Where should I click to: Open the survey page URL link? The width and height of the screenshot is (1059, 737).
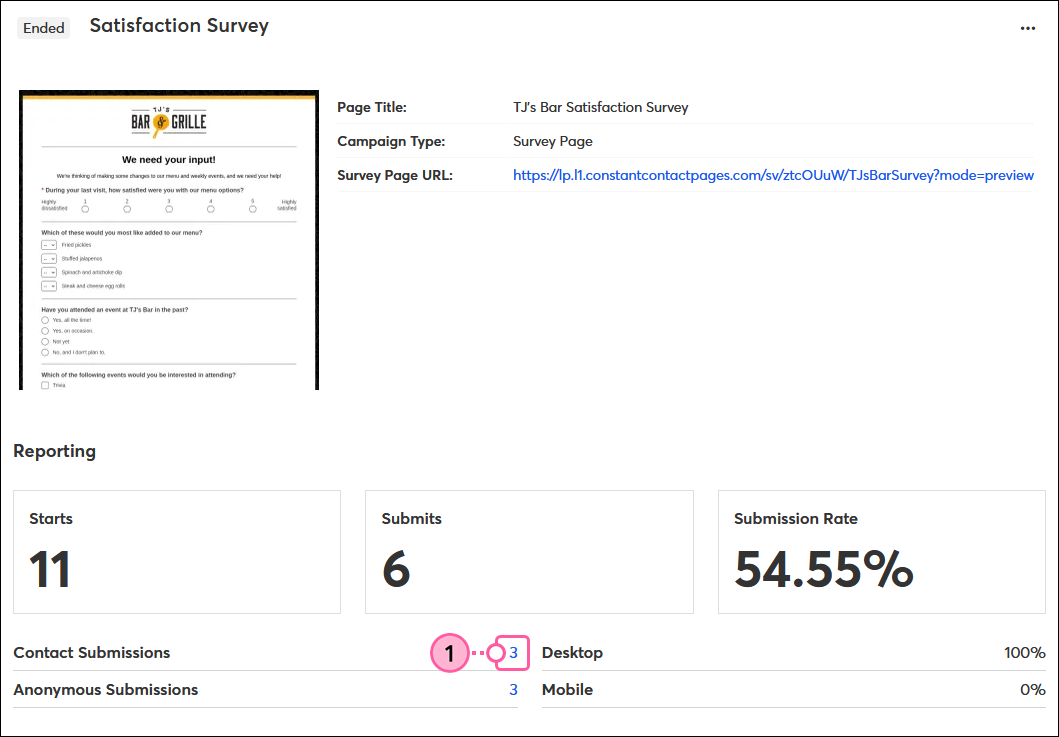pyautogui.click(x=773, y=176)
